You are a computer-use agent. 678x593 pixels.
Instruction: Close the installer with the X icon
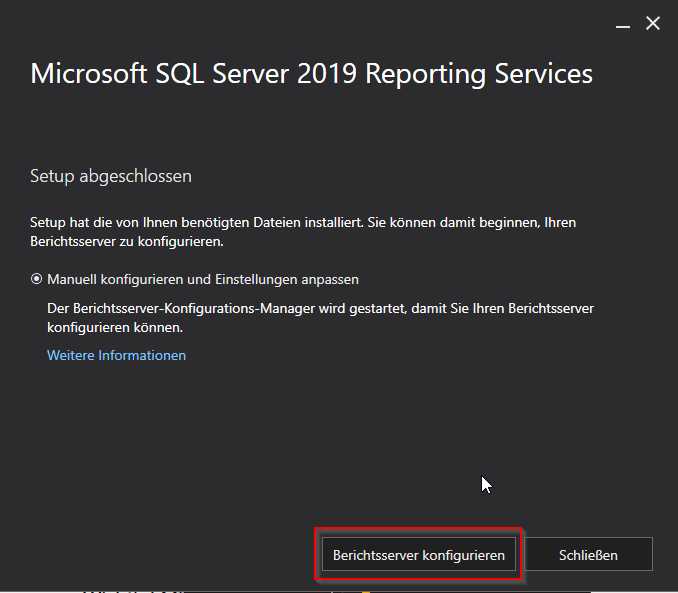[653, 23]
